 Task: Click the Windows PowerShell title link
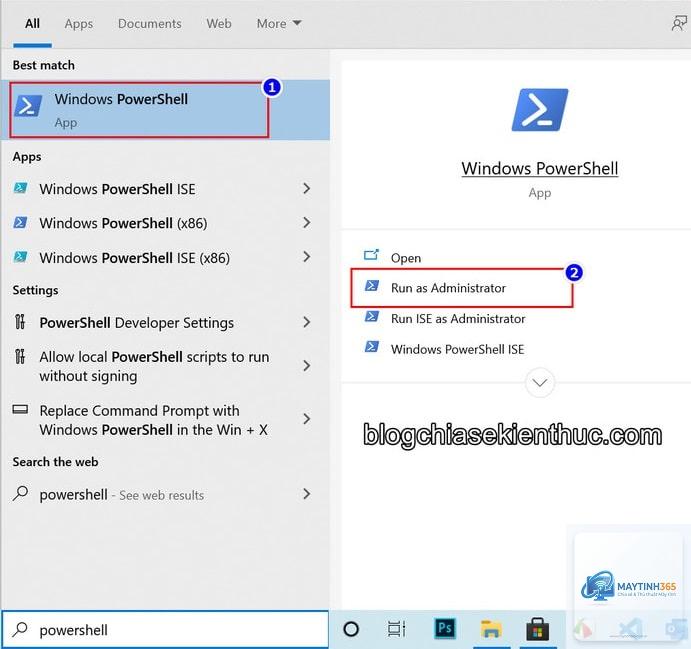(540, 168)
